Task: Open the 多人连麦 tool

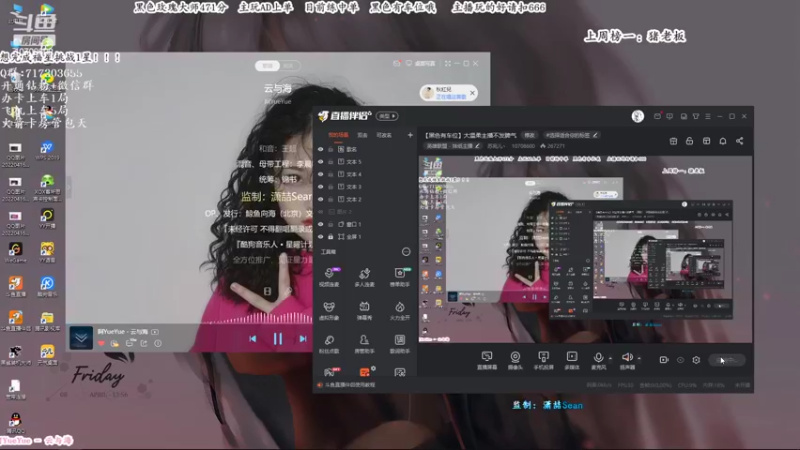Action: pos(364,277)
